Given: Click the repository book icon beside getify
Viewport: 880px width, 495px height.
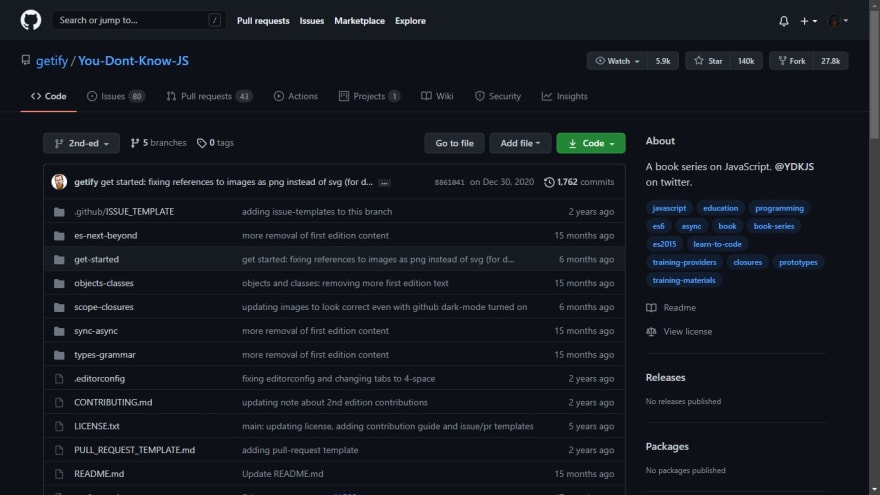Looking at the screenshot, I should click(26, 60).
